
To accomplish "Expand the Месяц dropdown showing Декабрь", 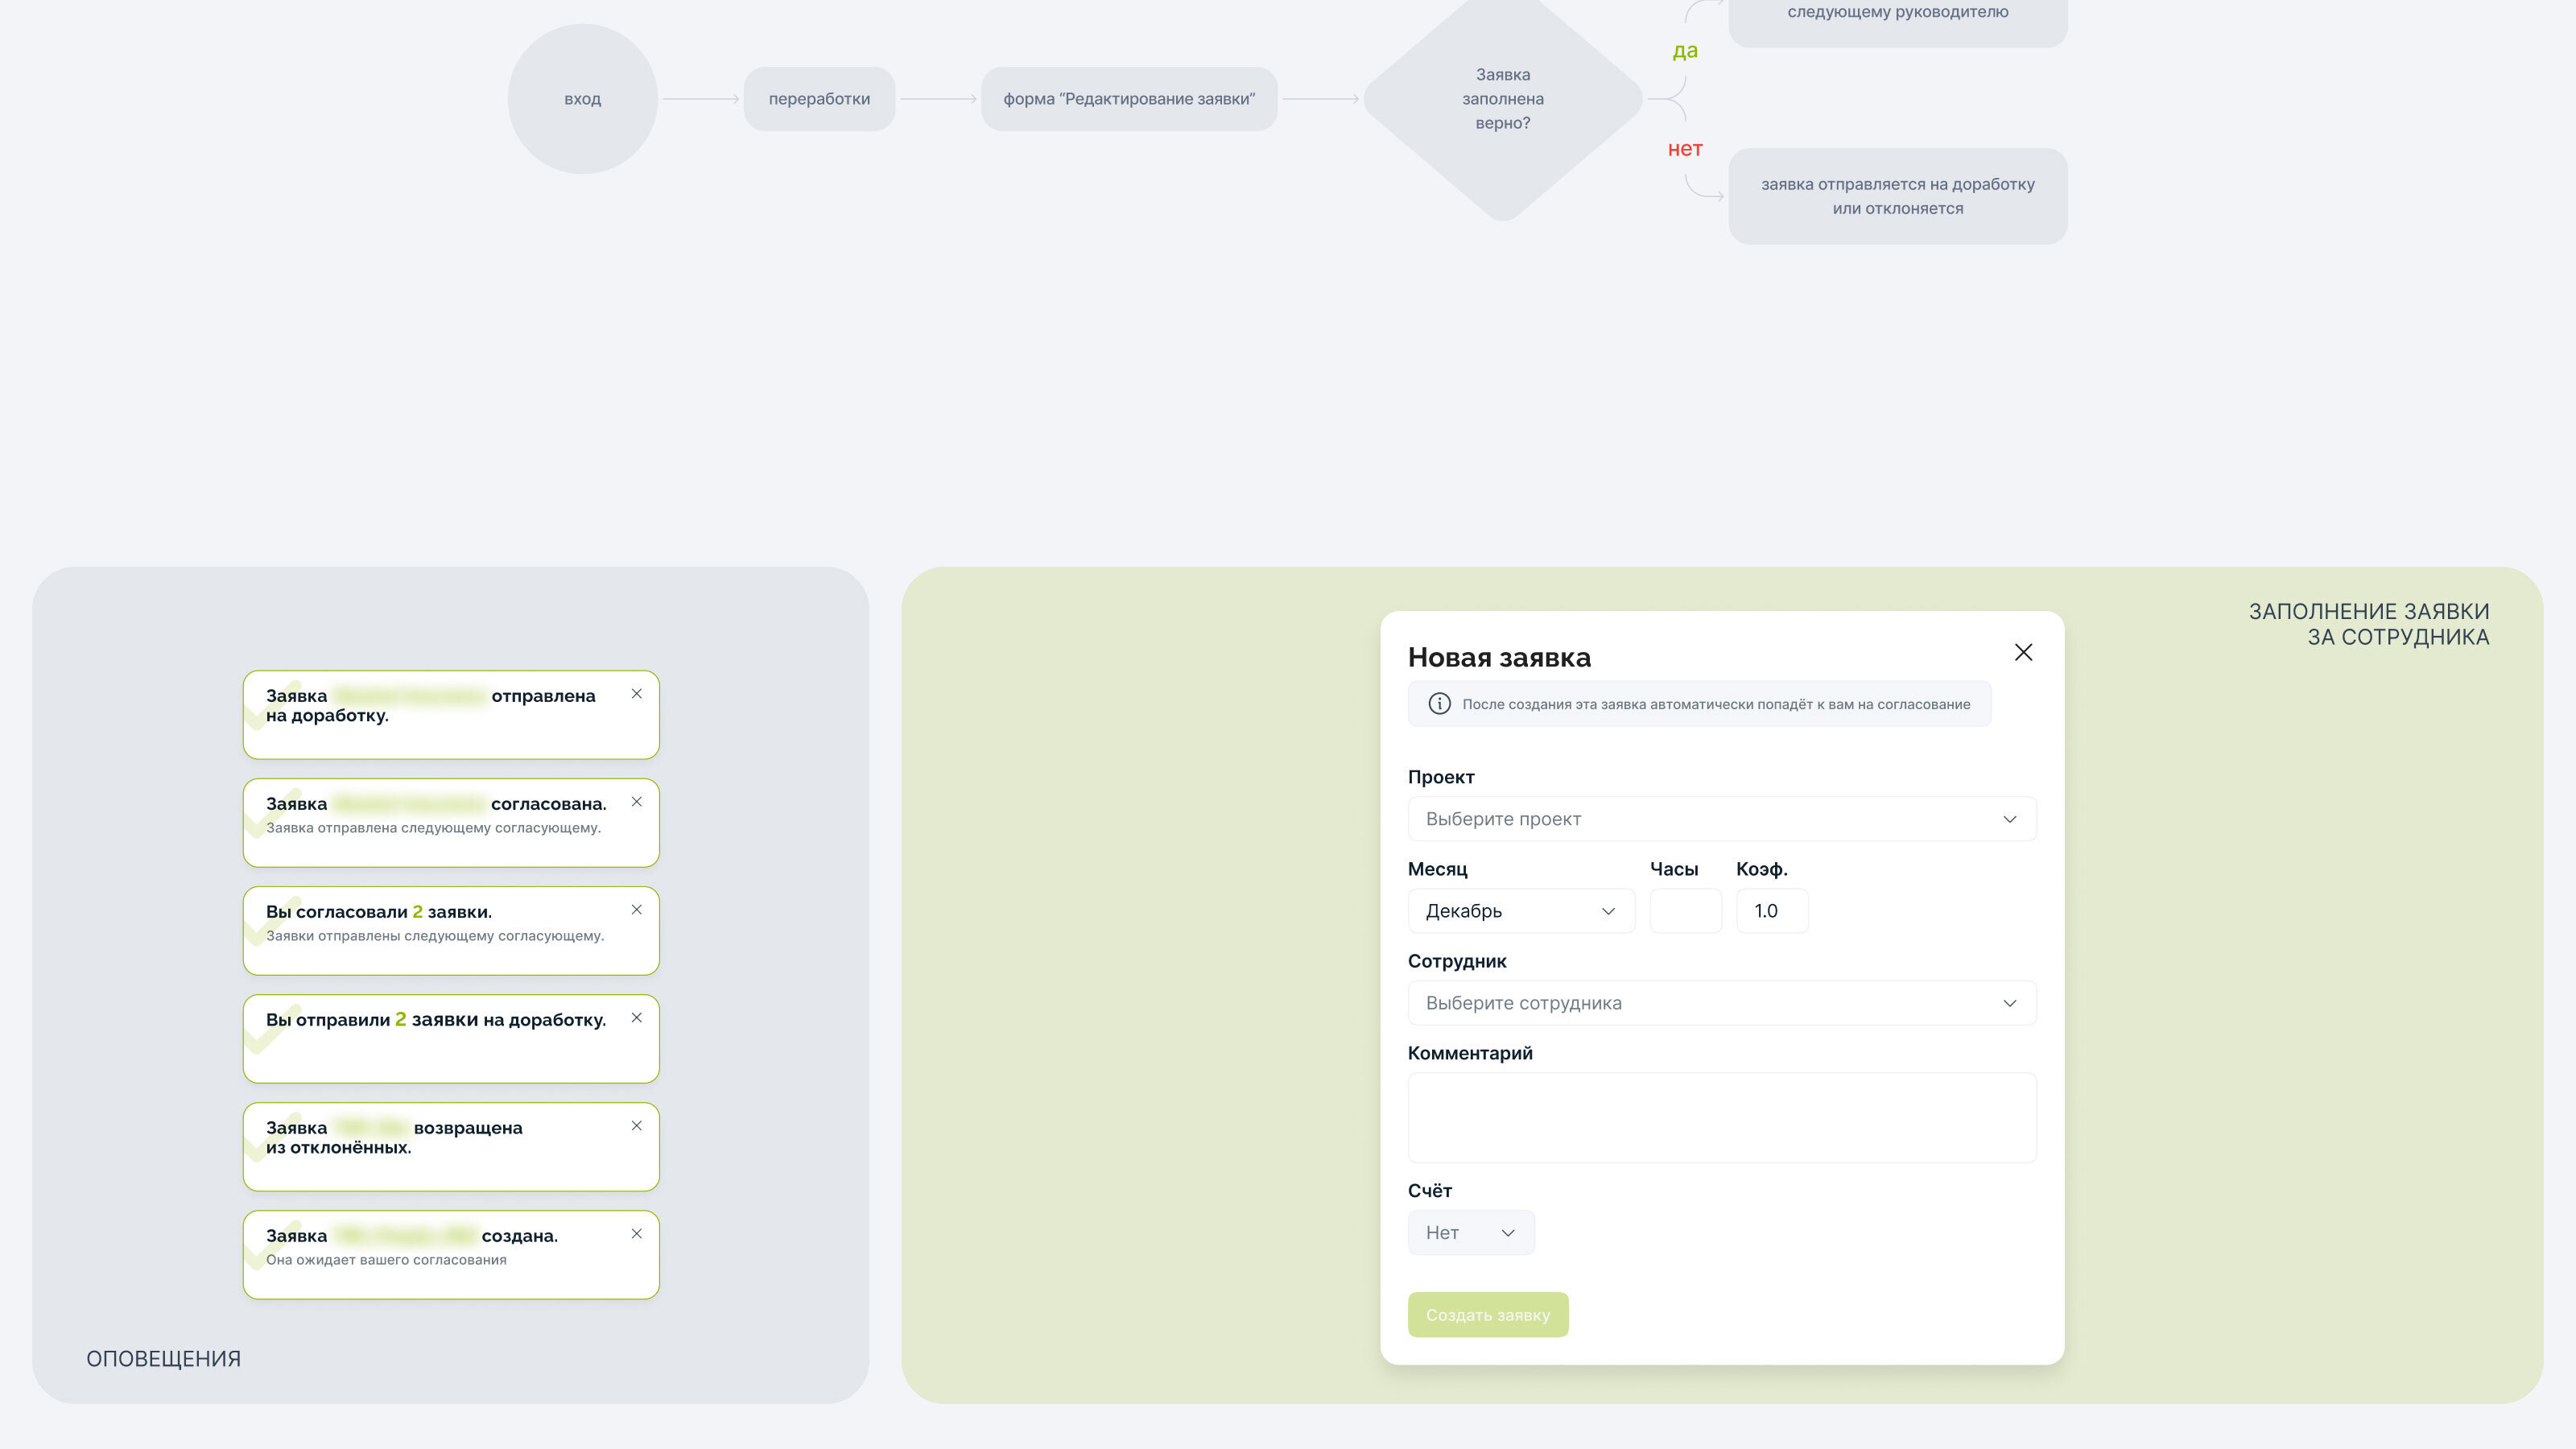I will click(x=1520, y=911).
